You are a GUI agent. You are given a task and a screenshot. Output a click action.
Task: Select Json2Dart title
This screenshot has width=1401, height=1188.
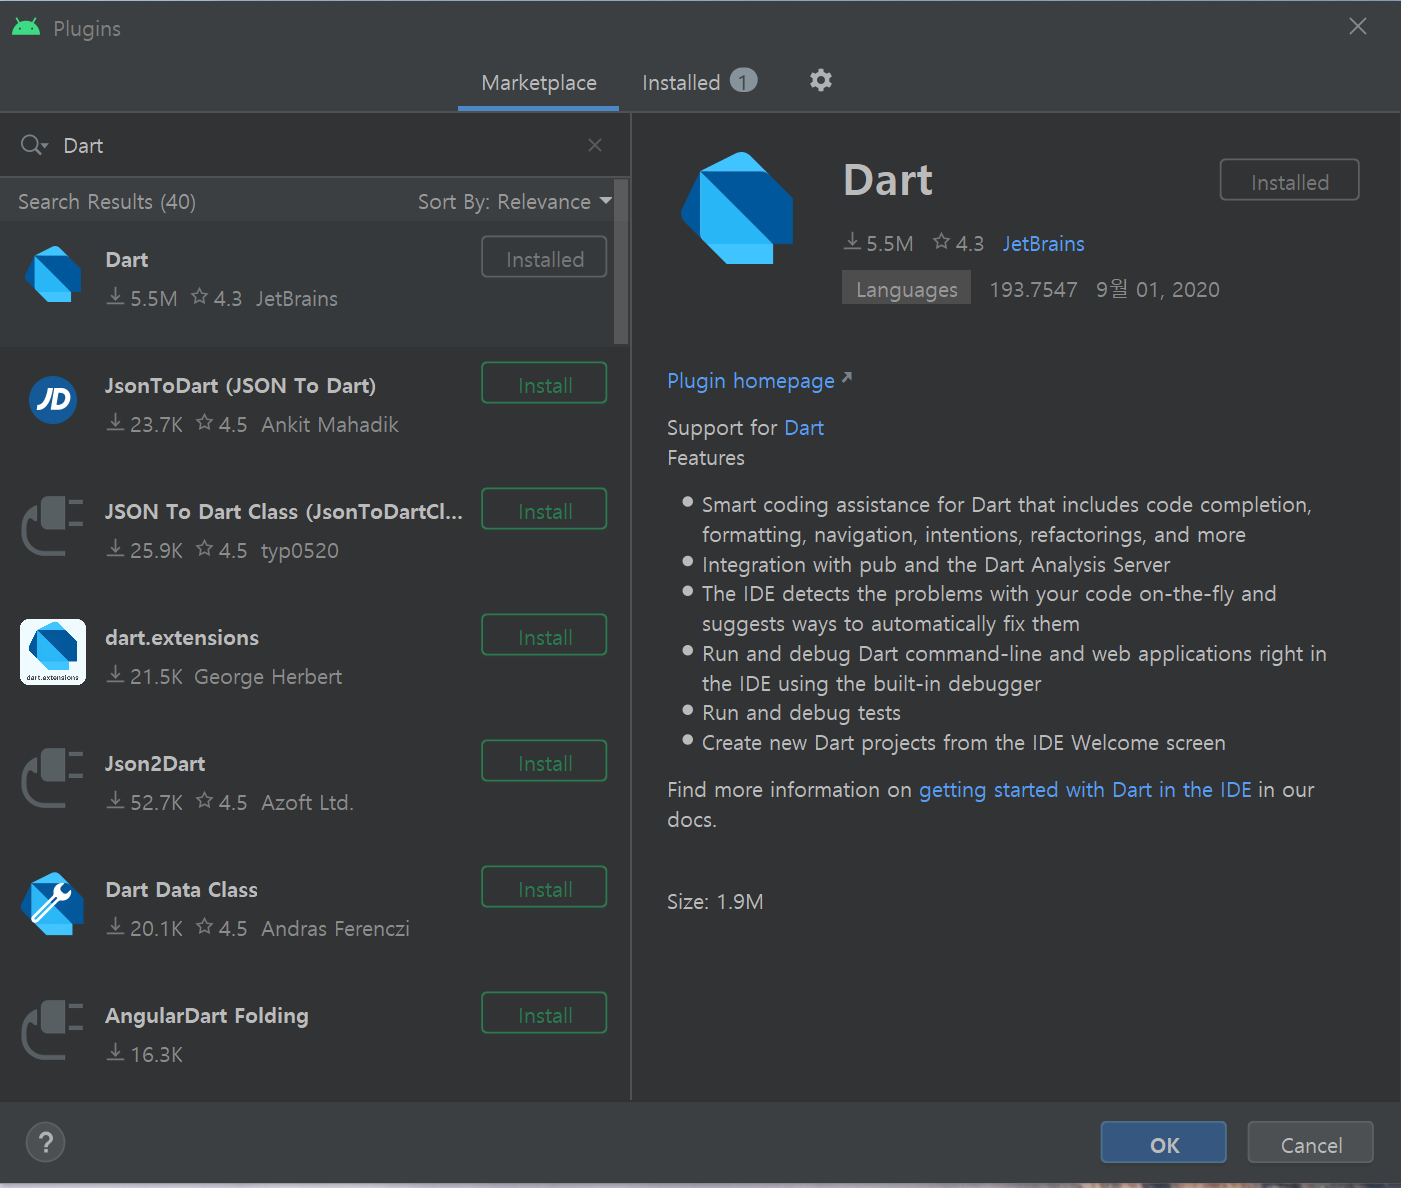155,764
